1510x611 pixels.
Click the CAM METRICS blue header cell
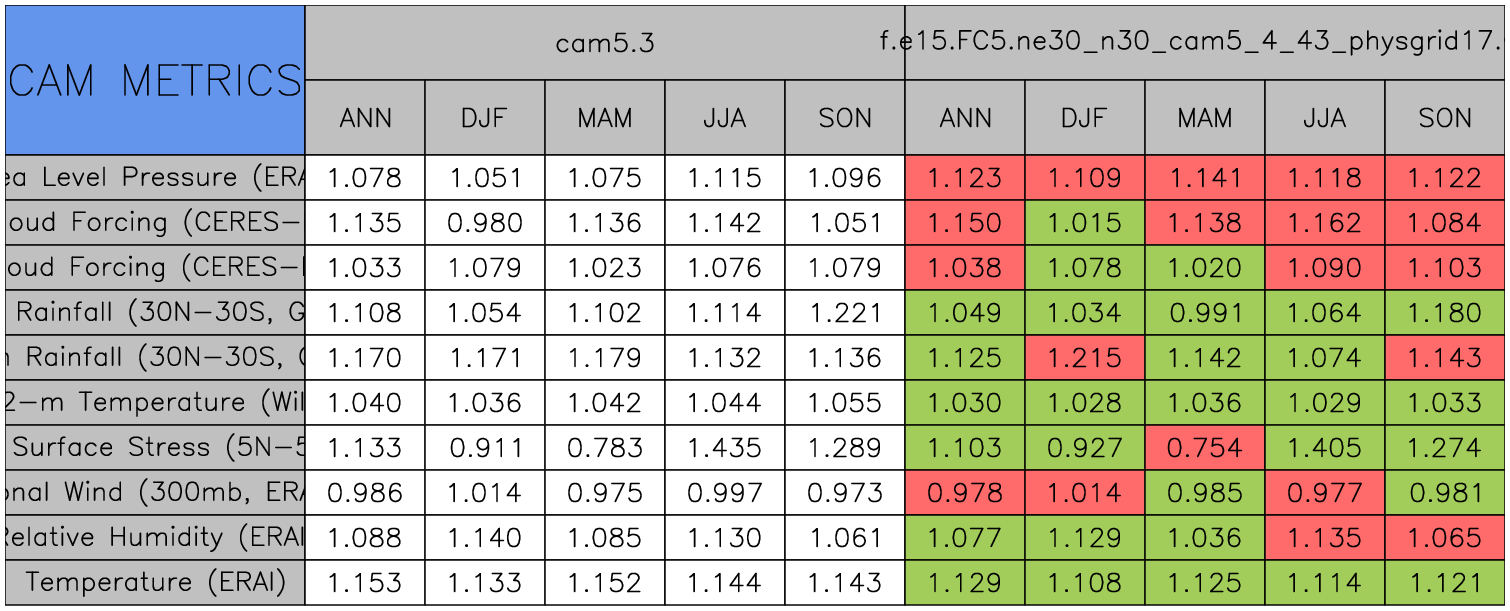155,80
